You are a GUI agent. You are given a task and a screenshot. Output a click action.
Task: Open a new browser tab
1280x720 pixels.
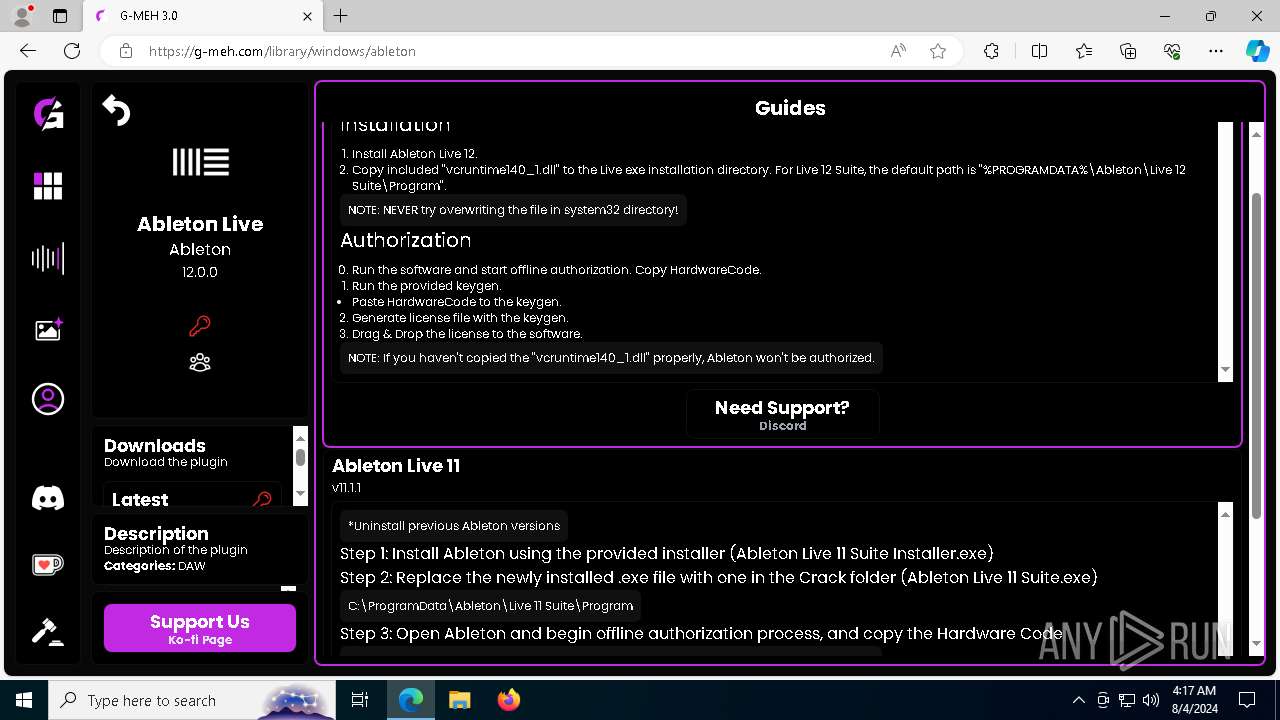[341, 16]
